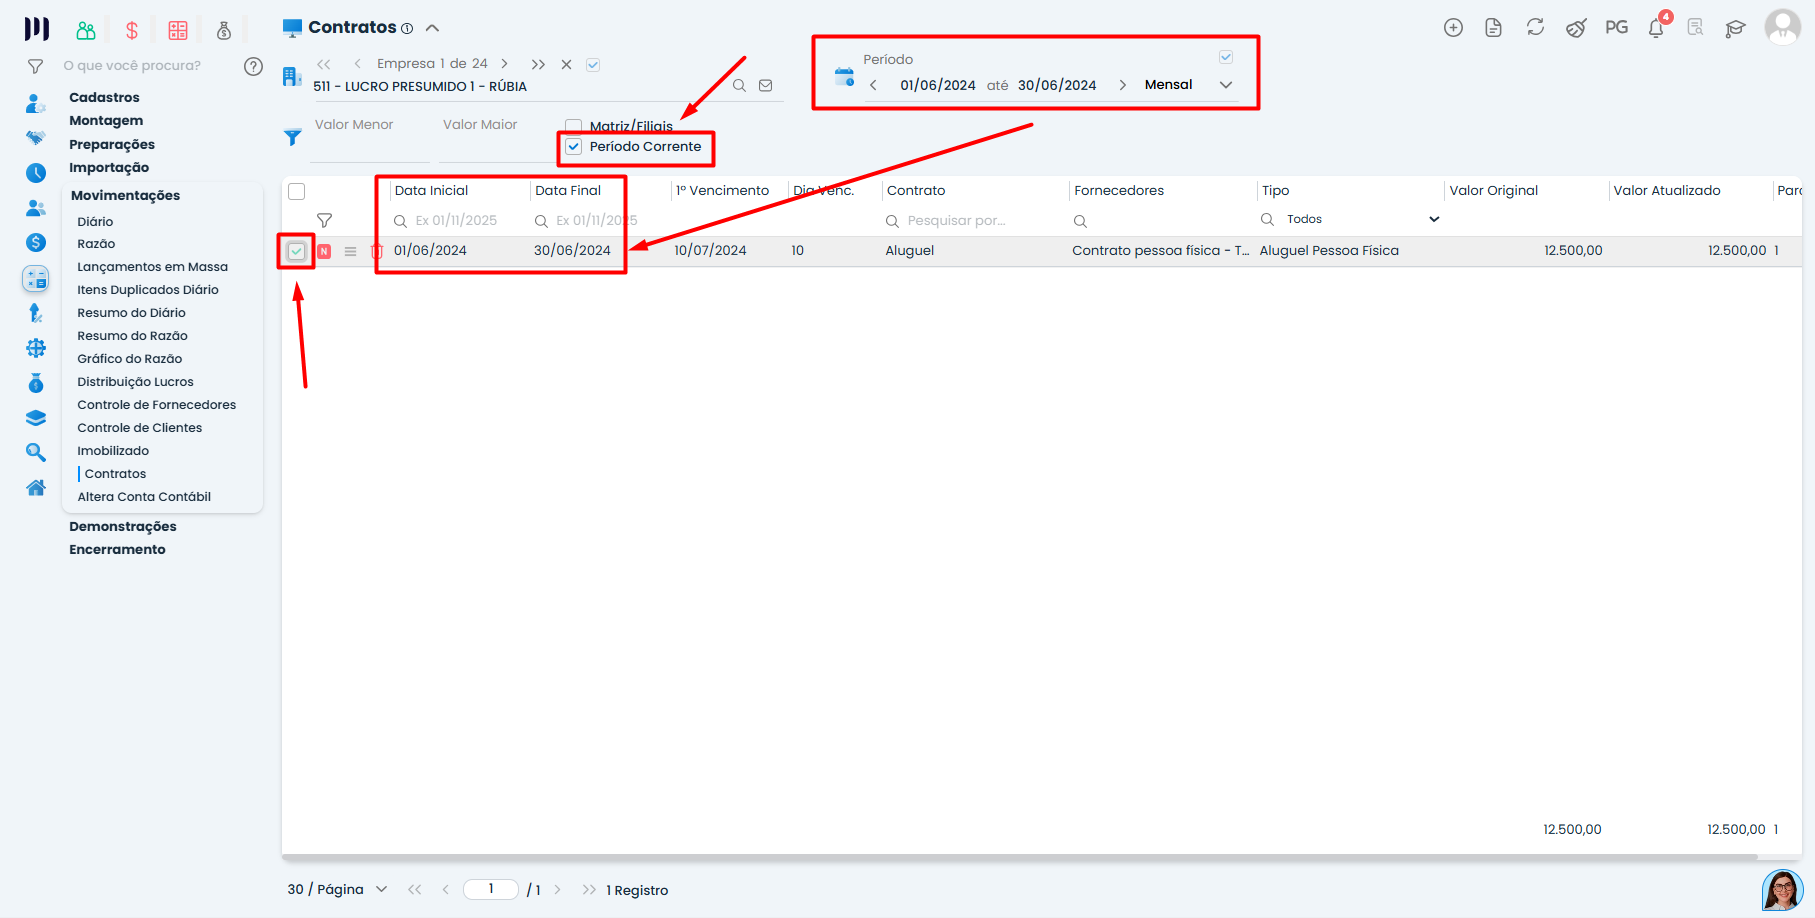1815x918 pixels.
Task: Enable the Matriz/Filiais checkbox
Action: point(574,126)
